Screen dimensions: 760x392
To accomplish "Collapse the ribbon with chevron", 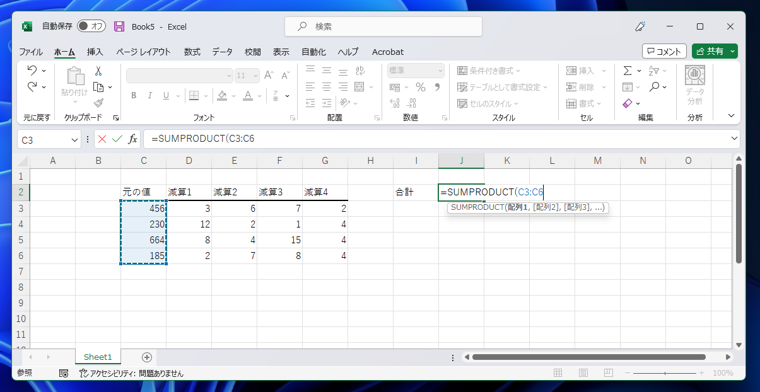I will 731,116.
